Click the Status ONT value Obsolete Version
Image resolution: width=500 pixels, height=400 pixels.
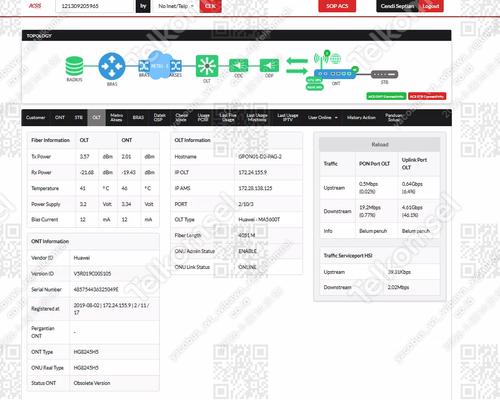coord(92,383)
